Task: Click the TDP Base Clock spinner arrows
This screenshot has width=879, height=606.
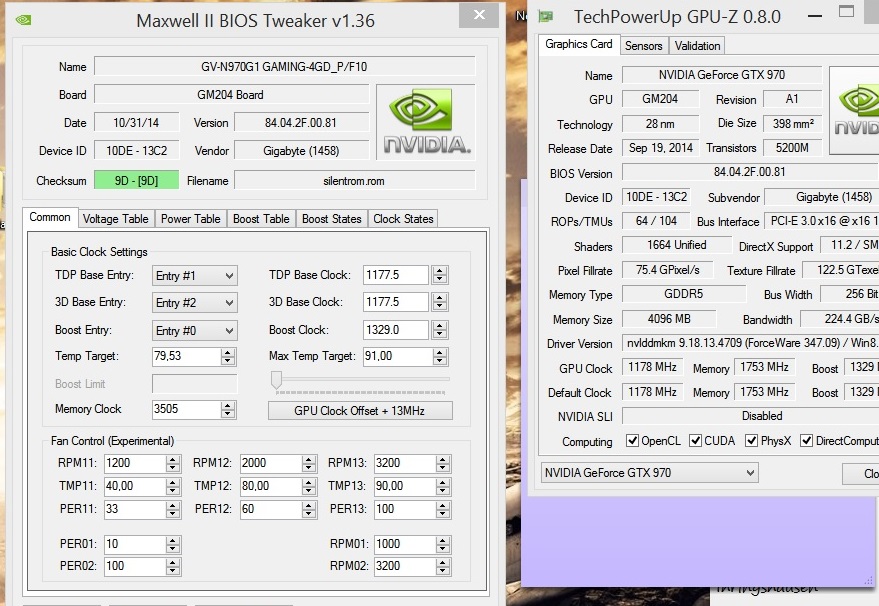Action: pyautogui.click(x=440, y=275)
